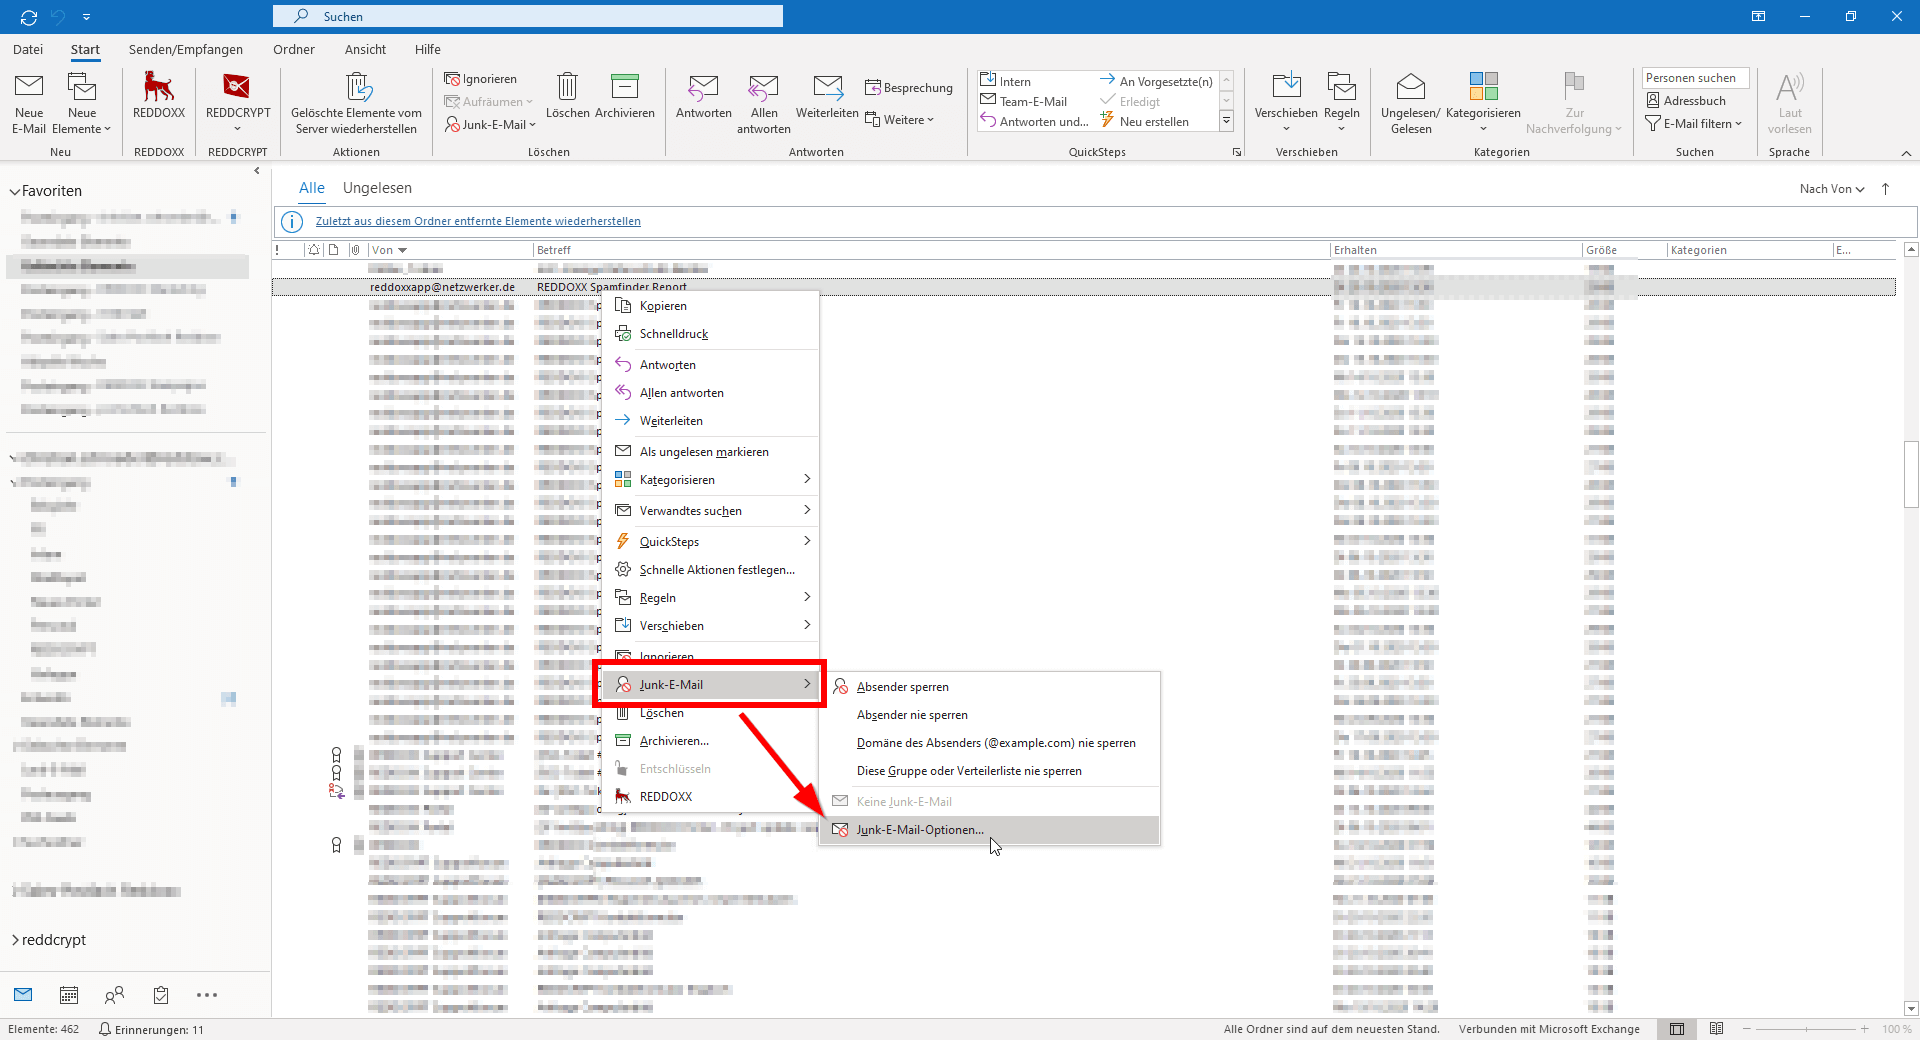Click the Suchen search box
This screenshot has width=1920, height=1040.
point(528,16)
